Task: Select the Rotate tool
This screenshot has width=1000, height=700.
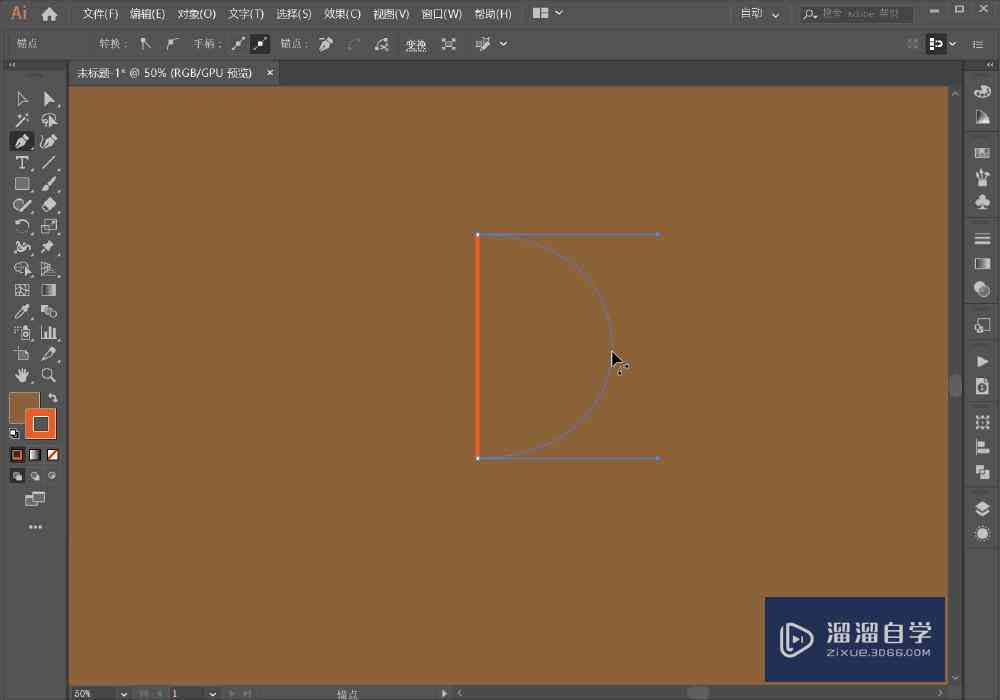Action: 22,226
